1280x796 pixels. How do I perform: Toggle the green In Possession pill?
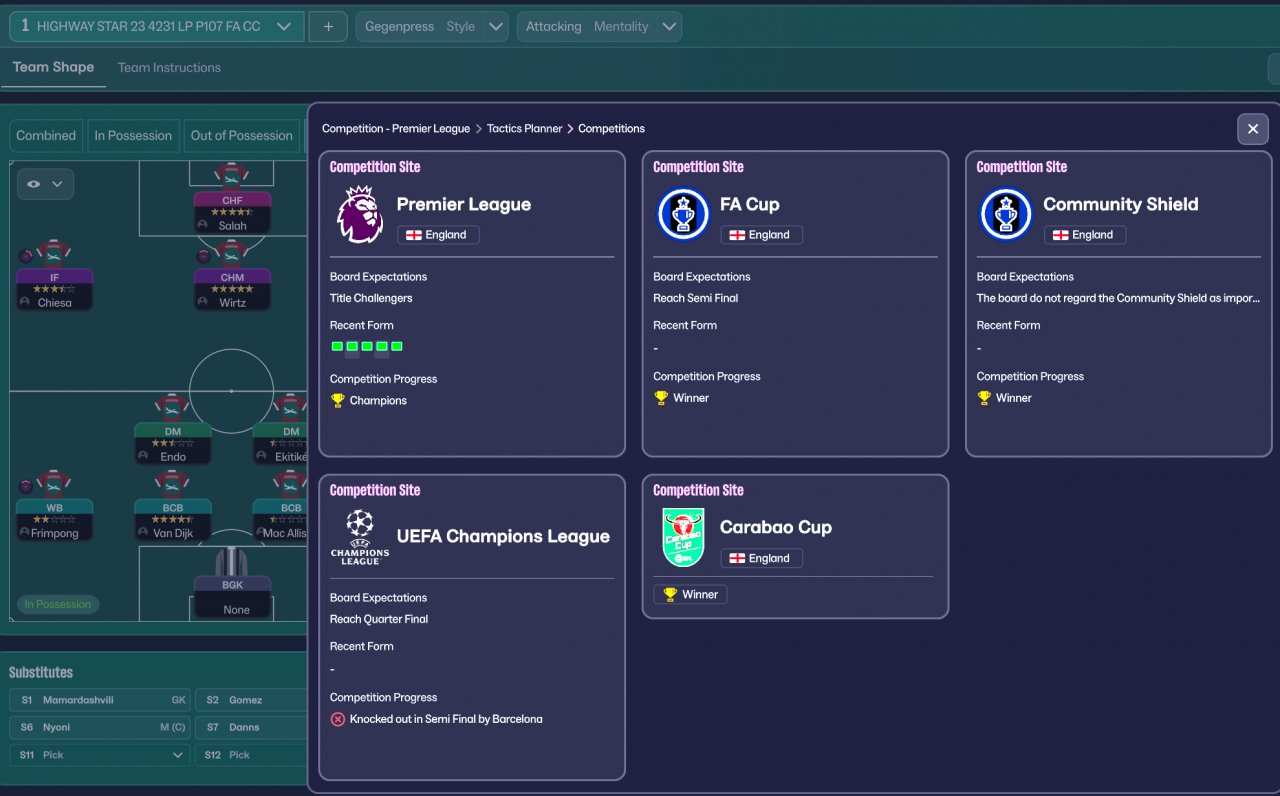57,604
